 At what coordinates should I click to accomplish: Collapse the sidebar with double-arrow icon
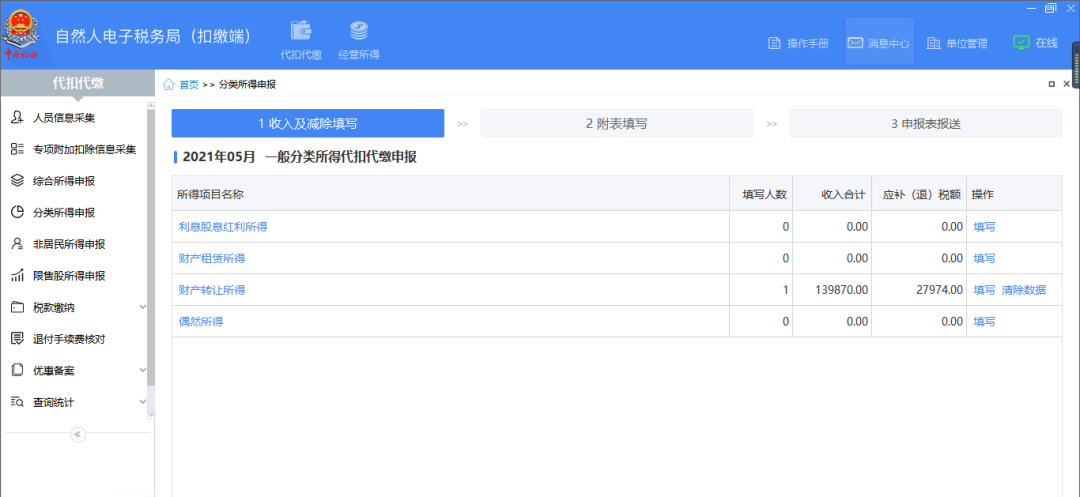click(78, 434)
